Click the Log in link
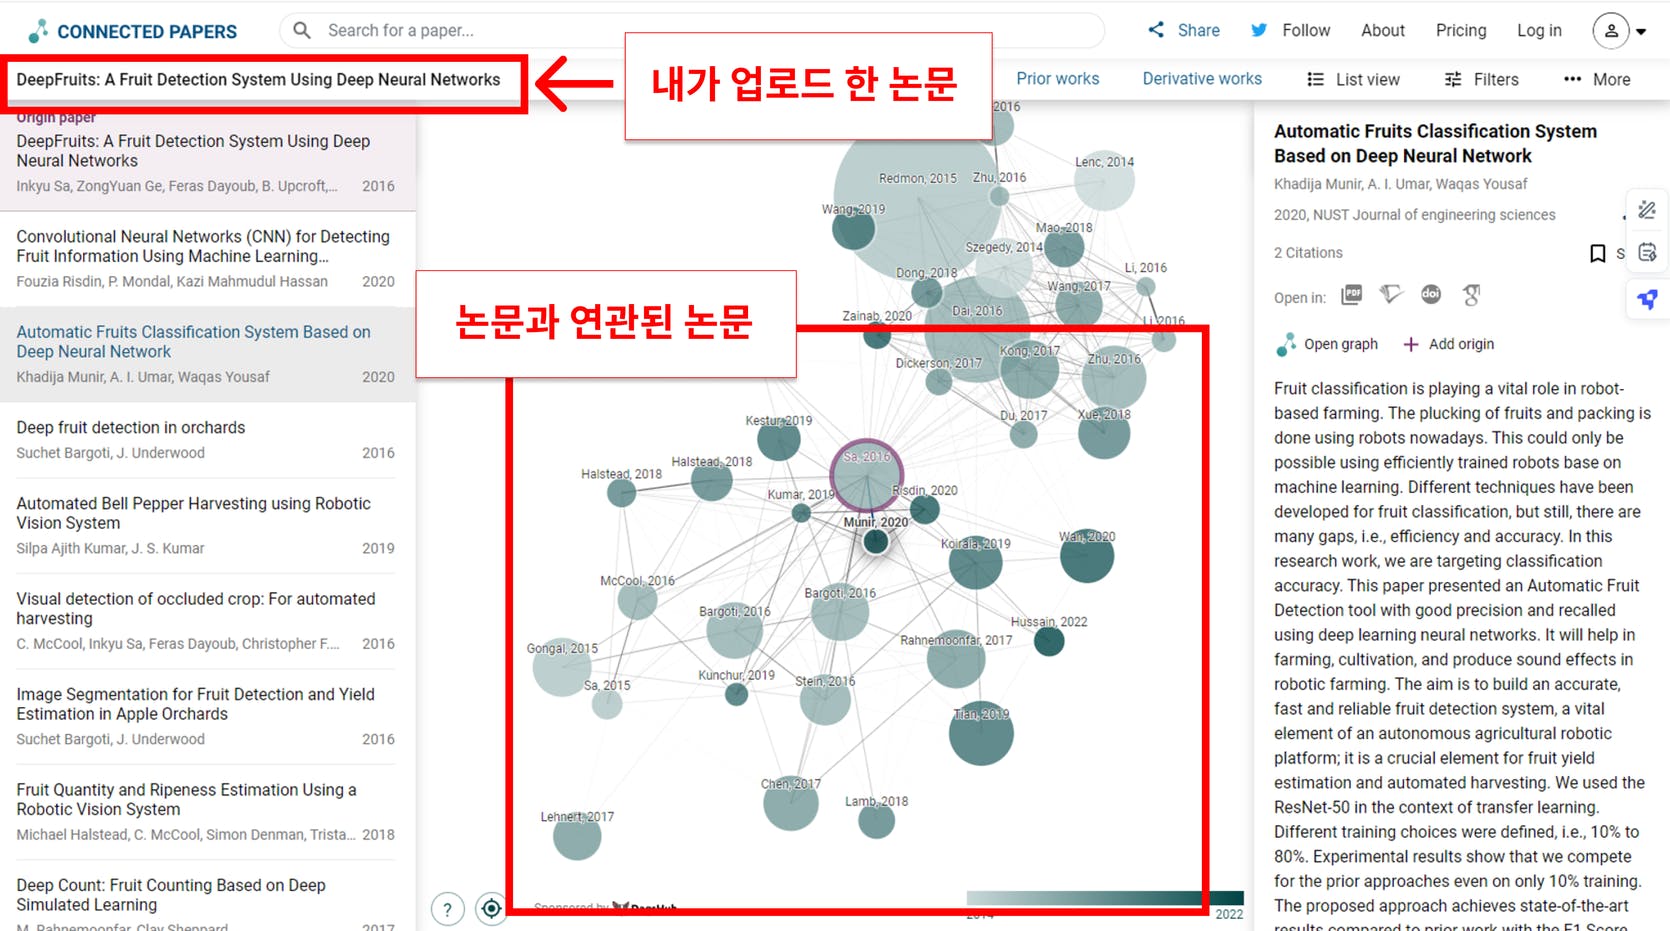The width and height of the screenshot is (1670, 931). (x=1539, y=30)
